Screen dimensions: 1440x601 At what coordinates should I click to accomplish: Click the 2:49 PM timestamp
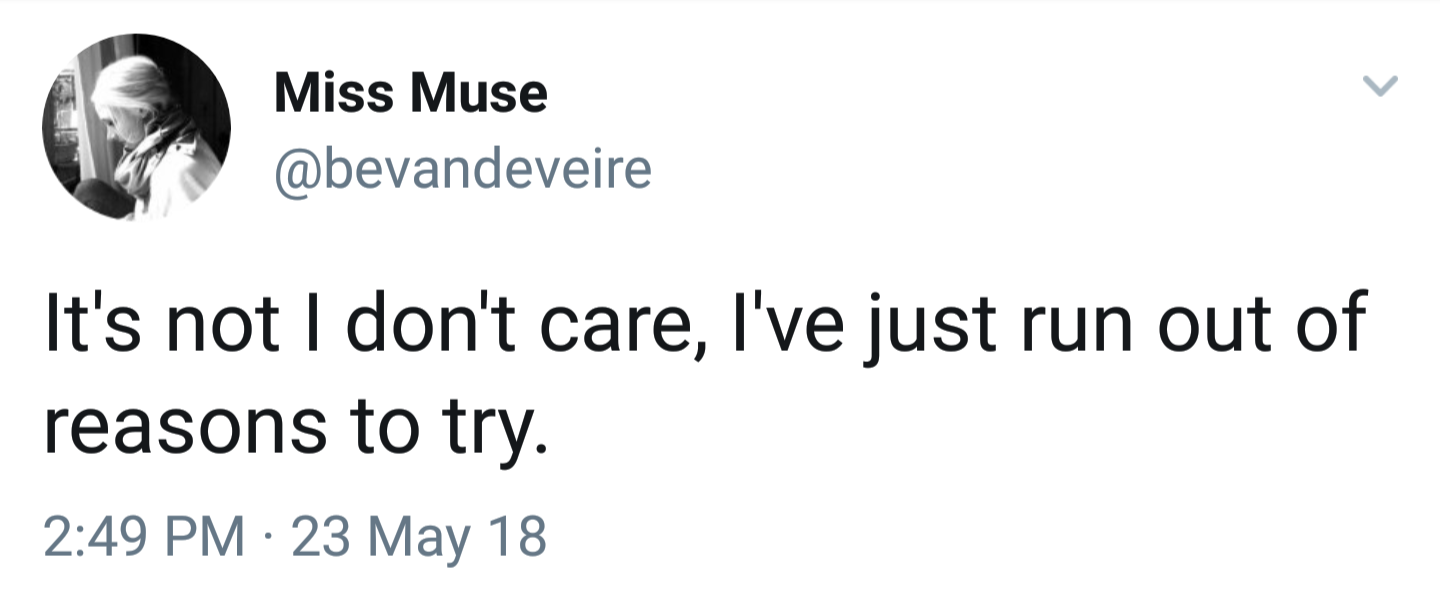click(x=146, y=535)
